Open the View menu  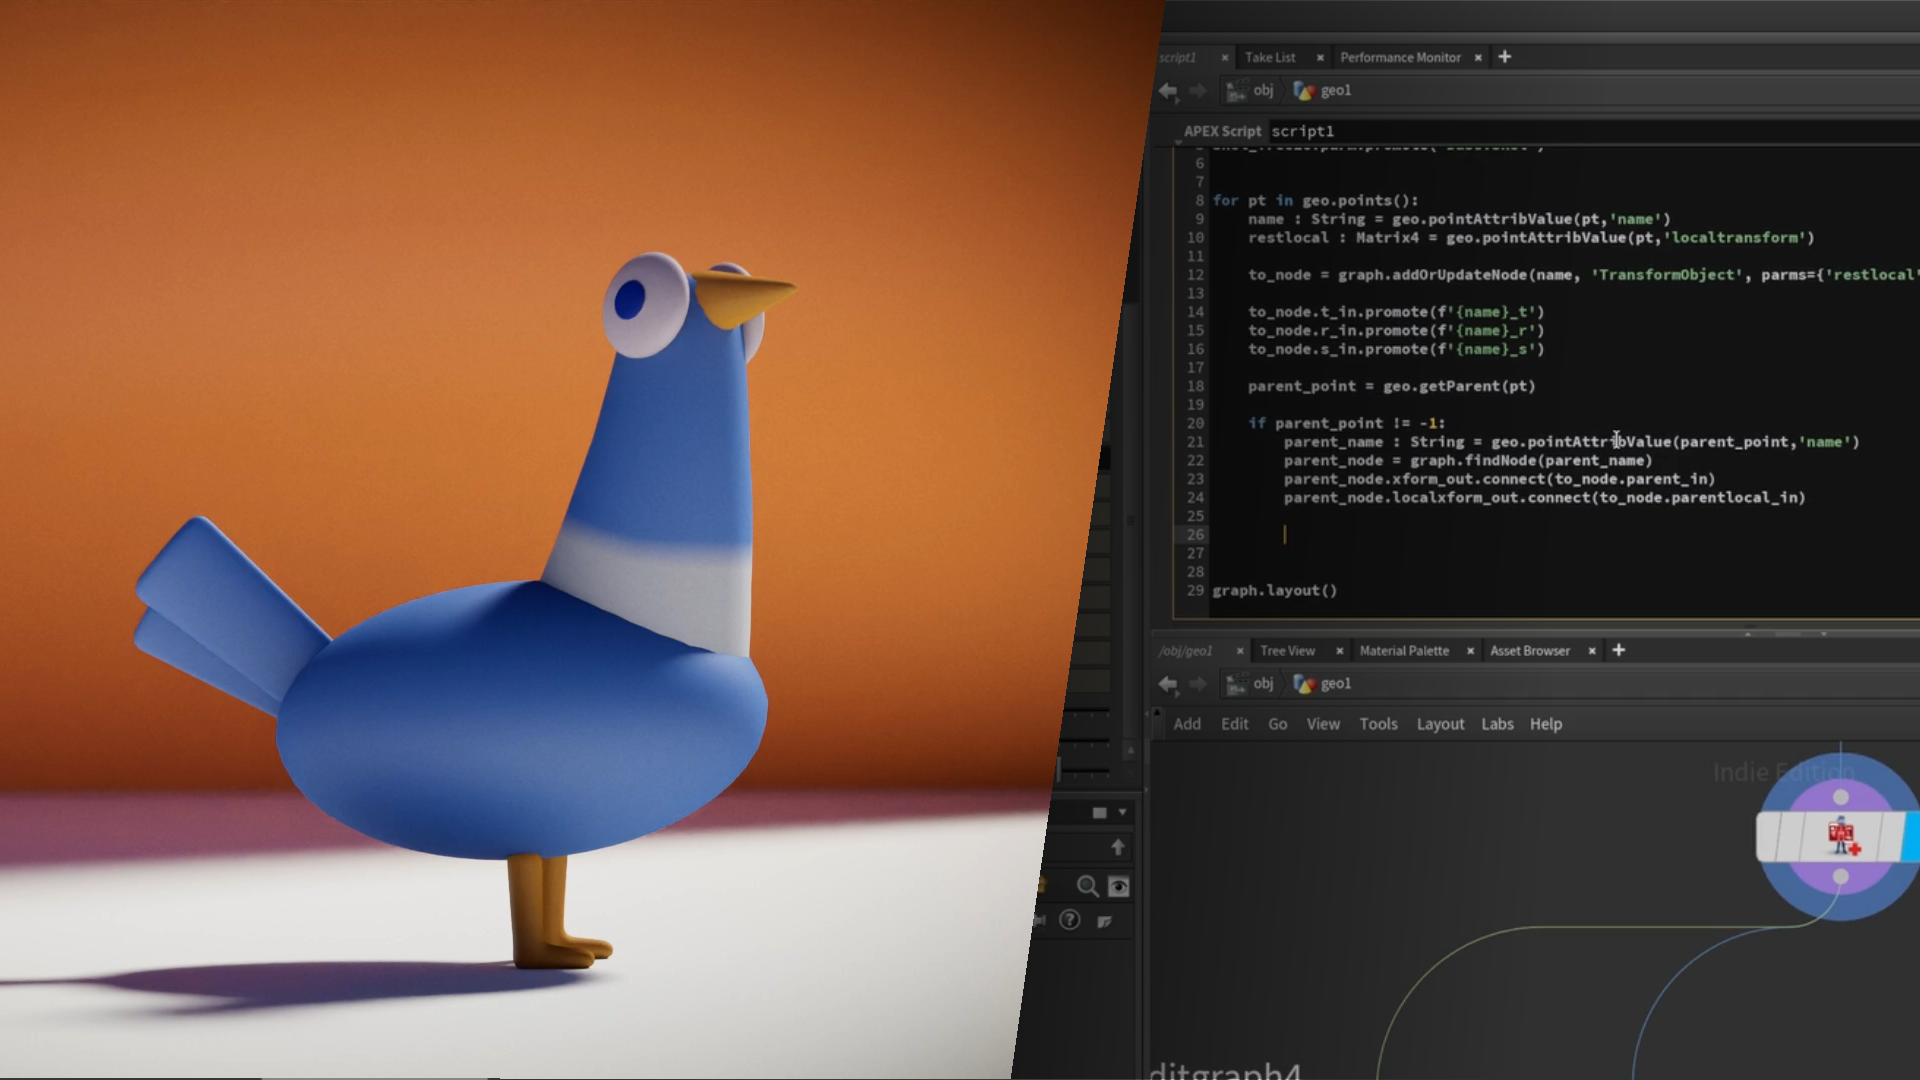tap(1323, 724)
